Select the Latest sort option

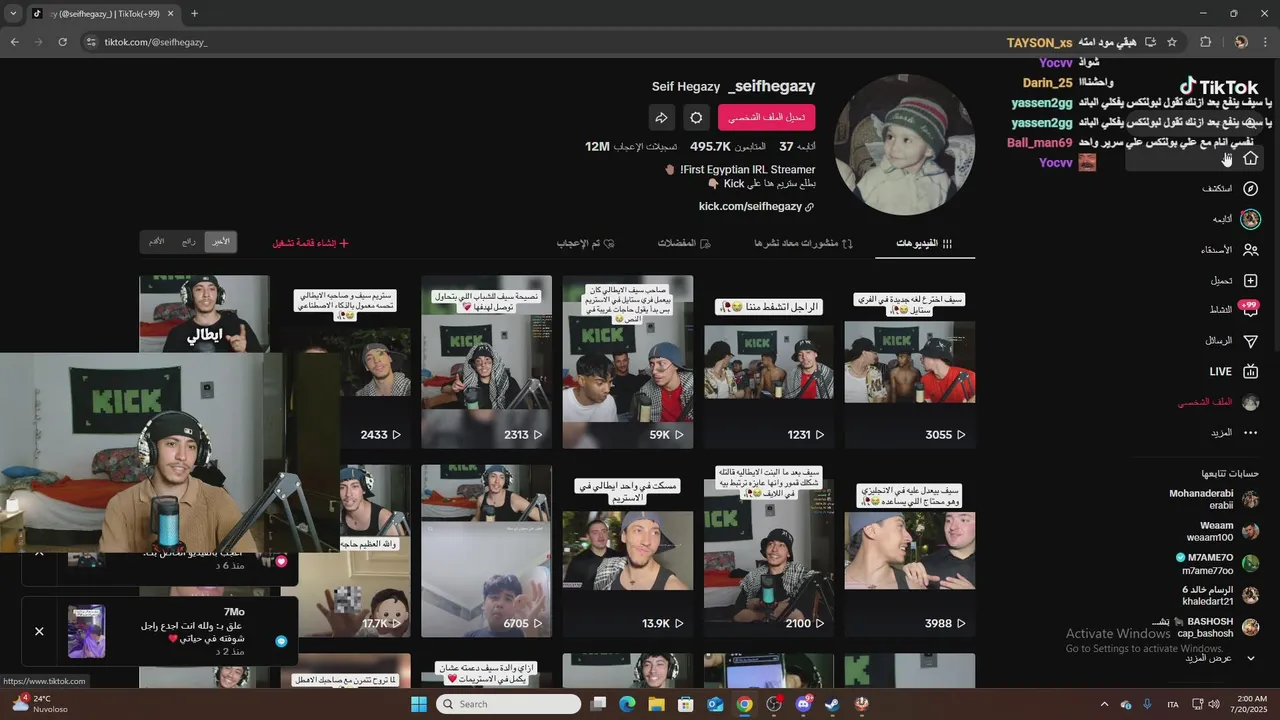(221, 241)
